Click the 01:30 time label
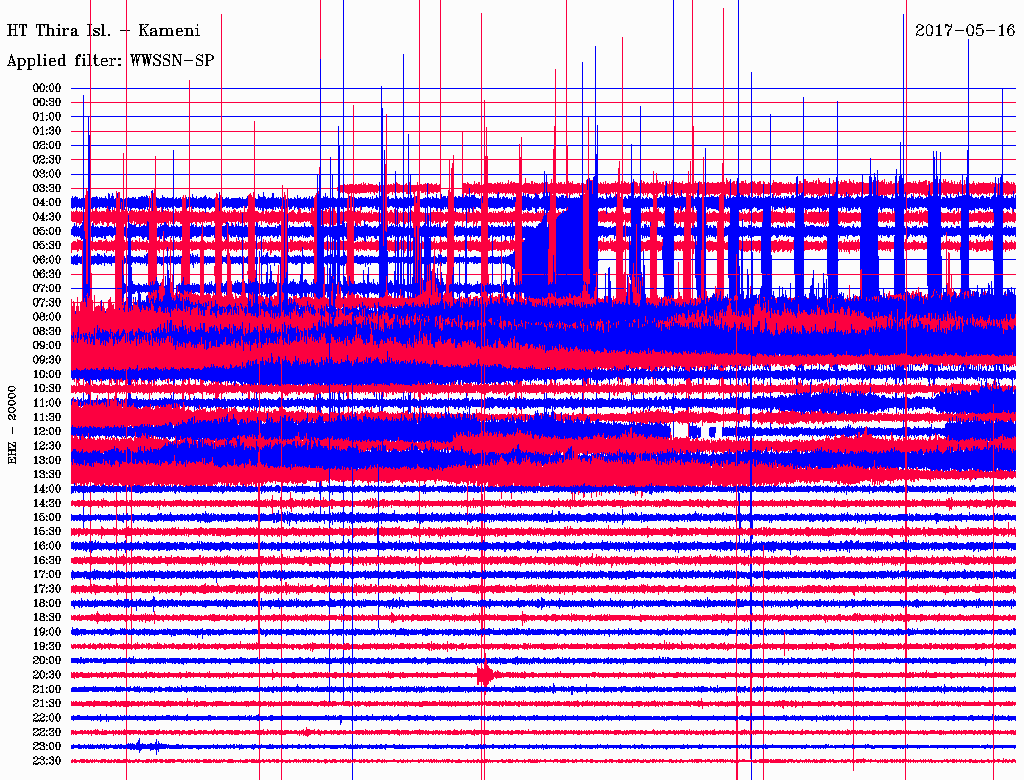The image size is (1024, 780). click(x=47, y=131)
